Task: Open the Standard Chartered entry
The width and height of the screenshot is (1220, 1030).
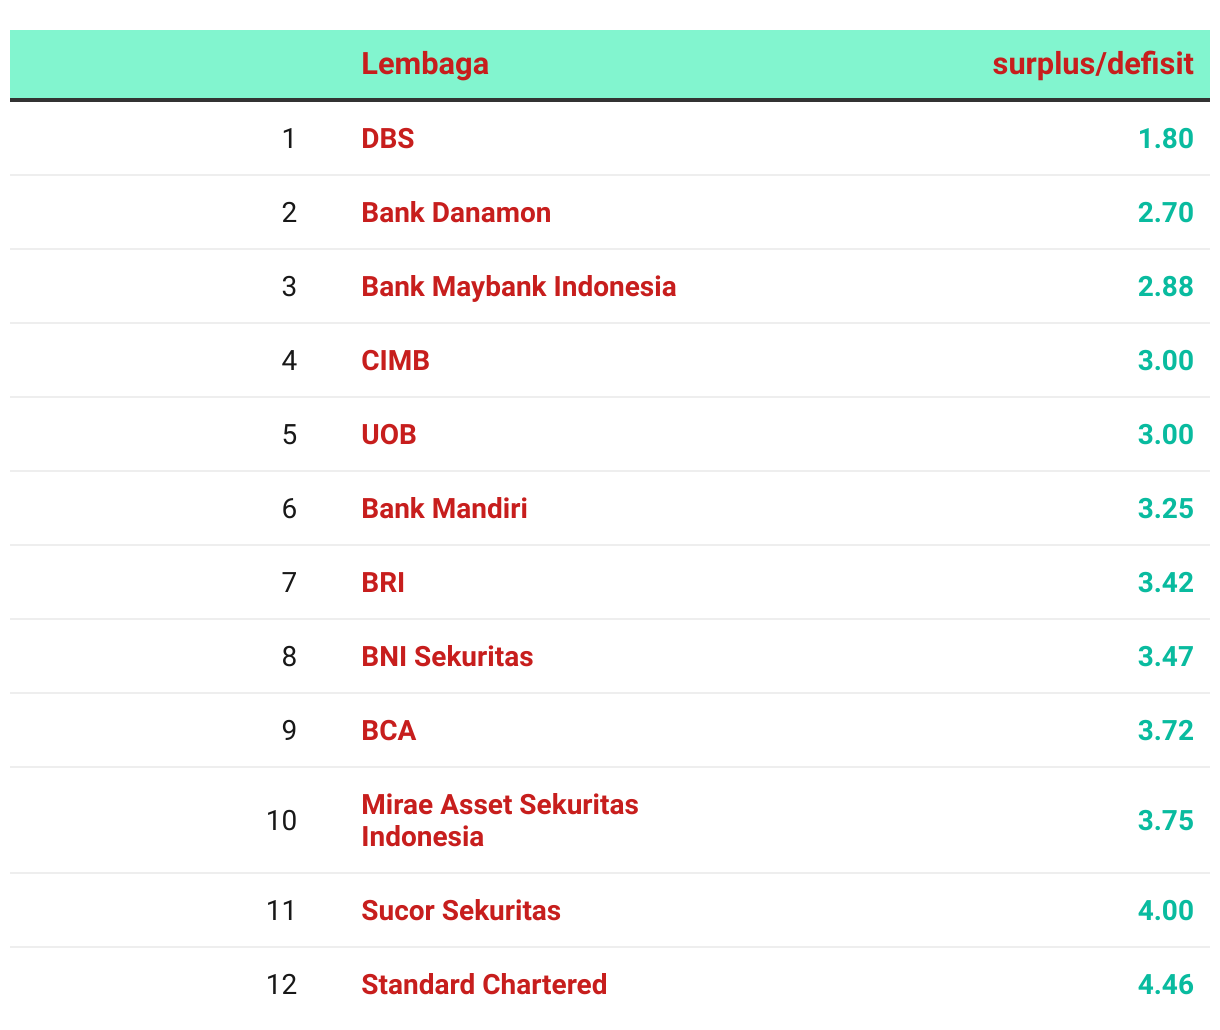Action: click(484, 984)
